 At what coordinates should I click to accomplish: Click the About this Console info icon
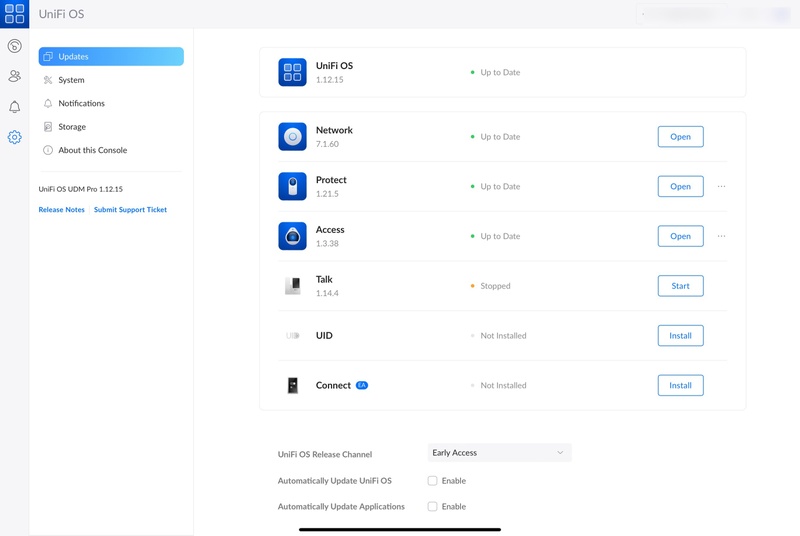click(48, 150)
